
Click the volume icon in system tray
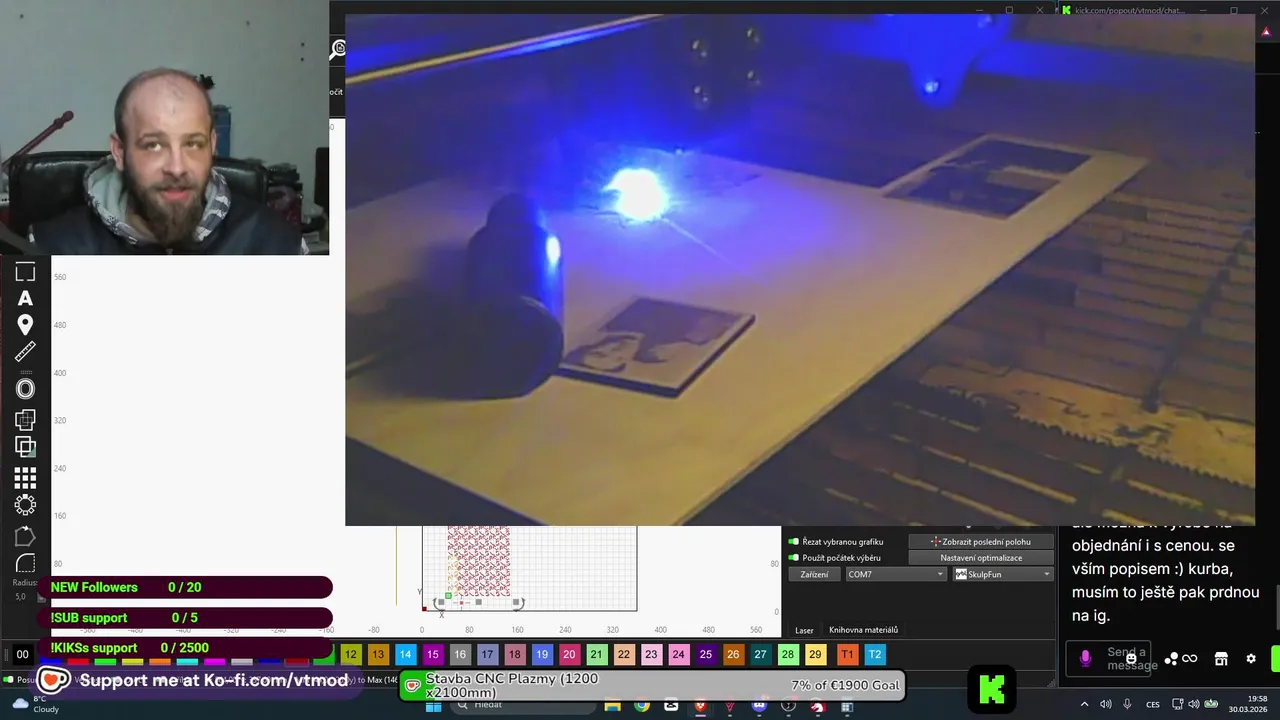[x=1106, y=704]
